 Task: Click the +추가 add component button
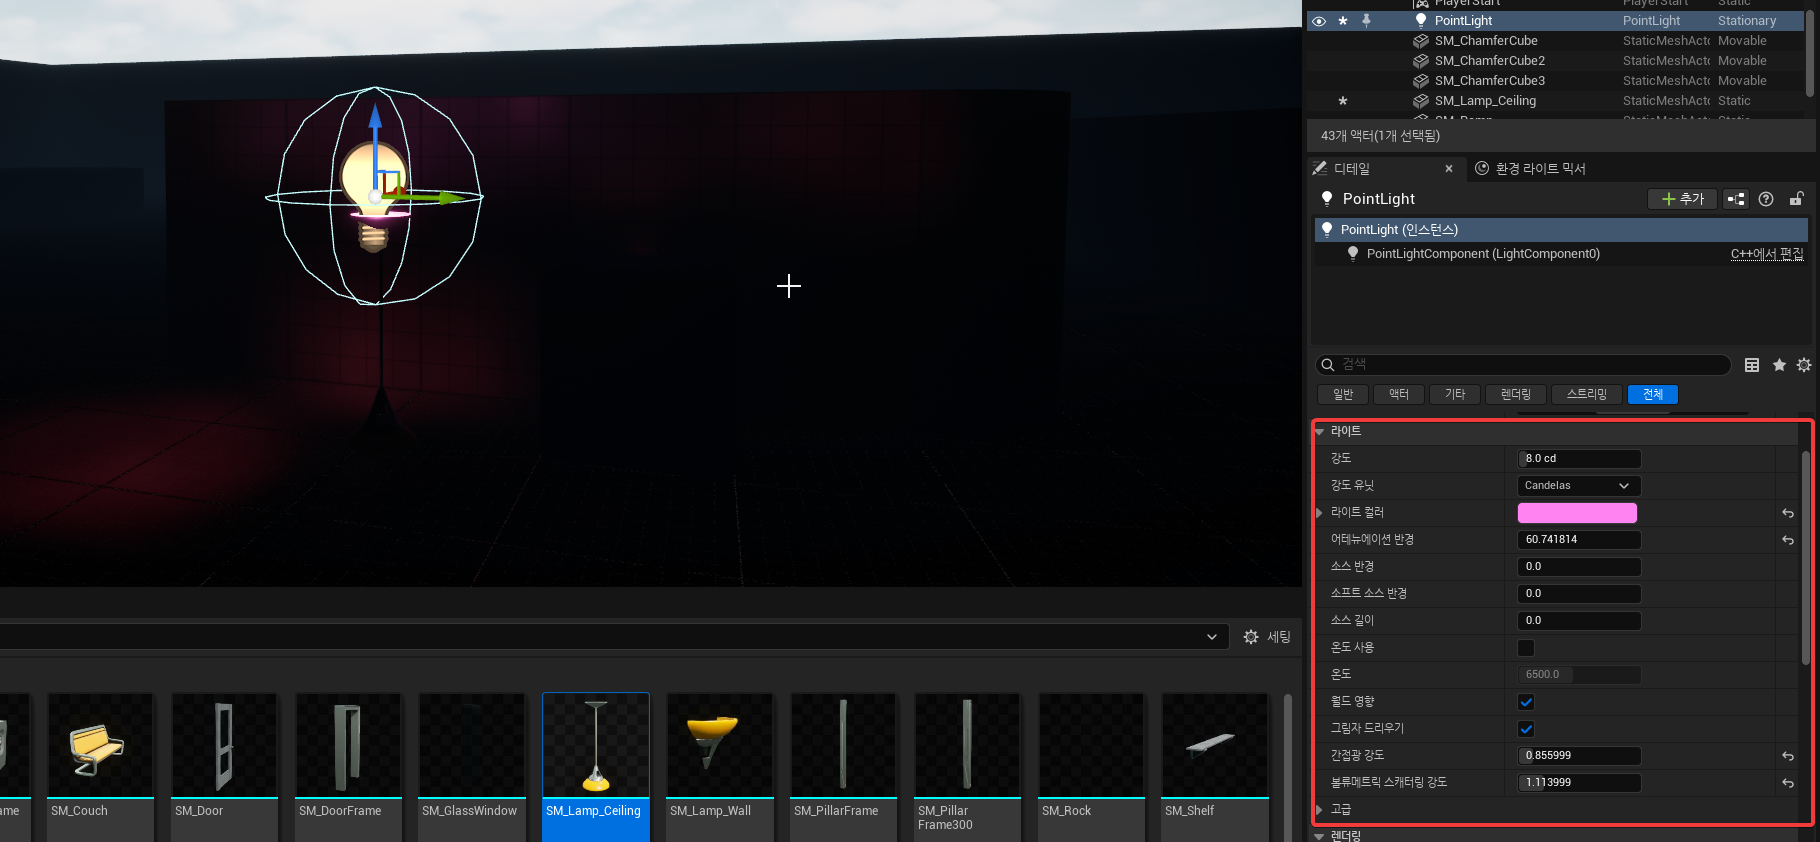(1682, 199)
